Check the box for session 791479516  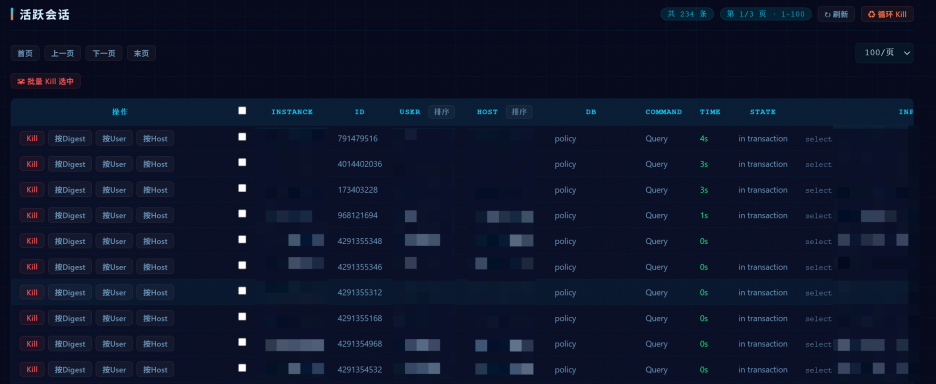[x=242, y=137]
